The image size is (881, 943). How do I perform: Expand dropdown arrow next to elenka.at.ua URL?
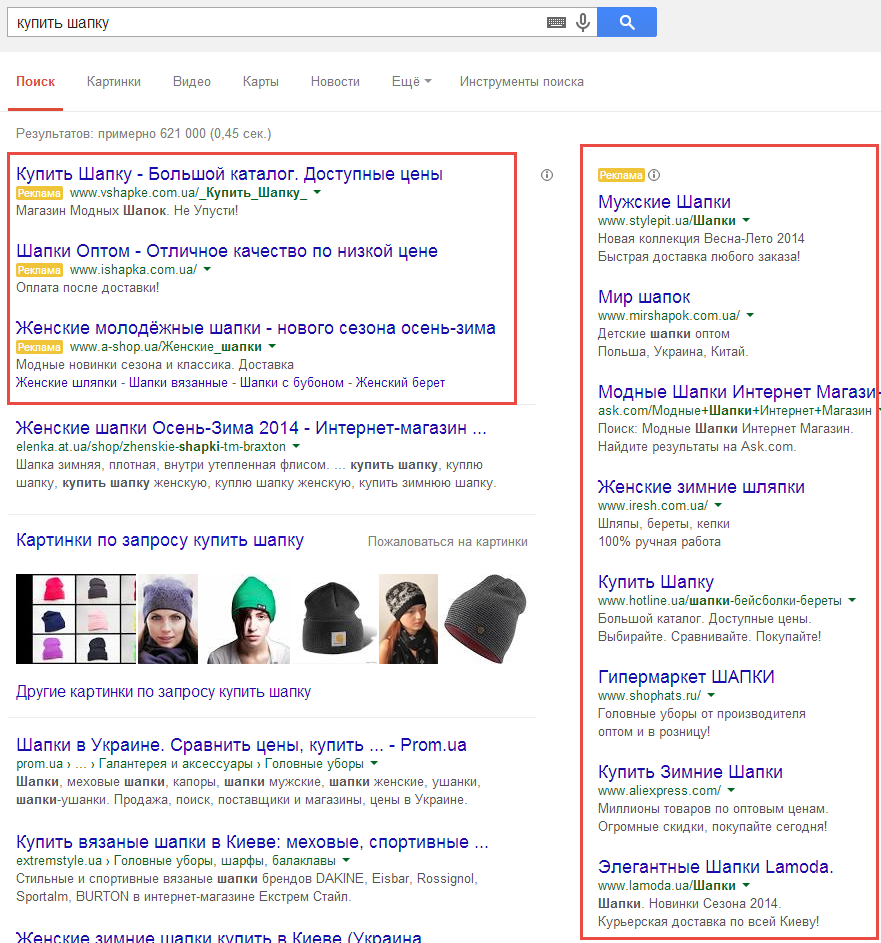296,446
